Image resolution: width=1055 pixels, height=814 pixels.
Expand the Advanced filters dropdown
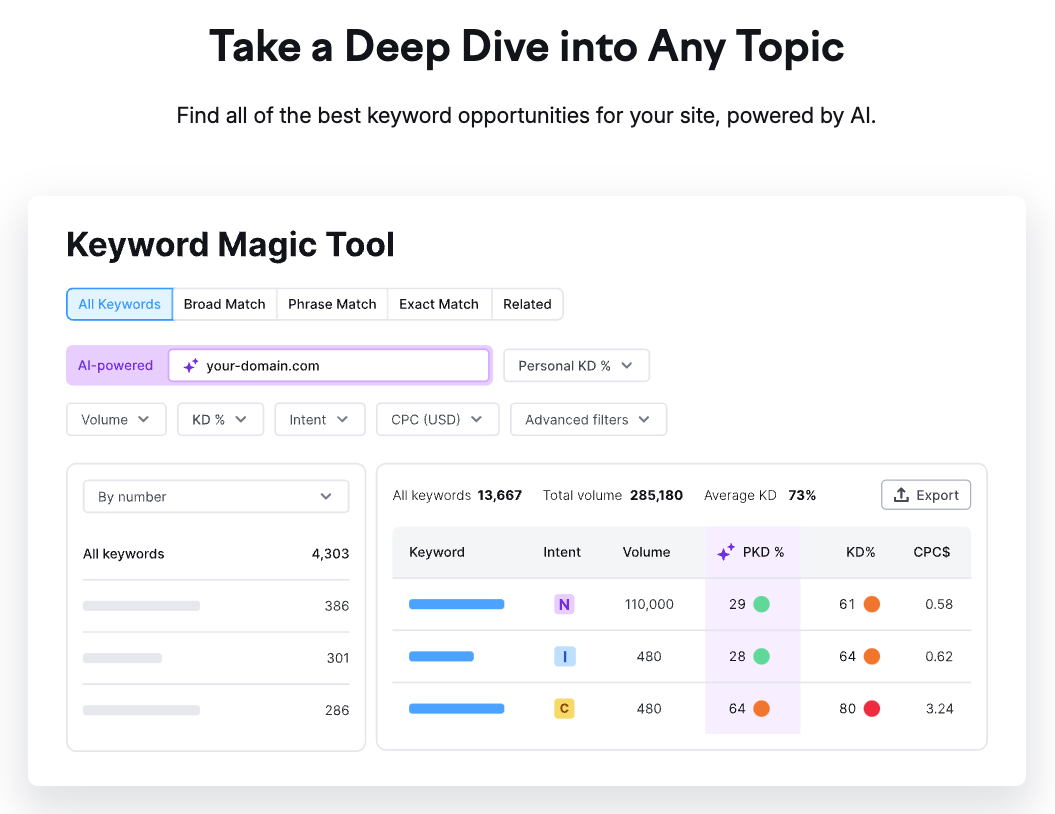pyautogui.click(x=588, y=420)
